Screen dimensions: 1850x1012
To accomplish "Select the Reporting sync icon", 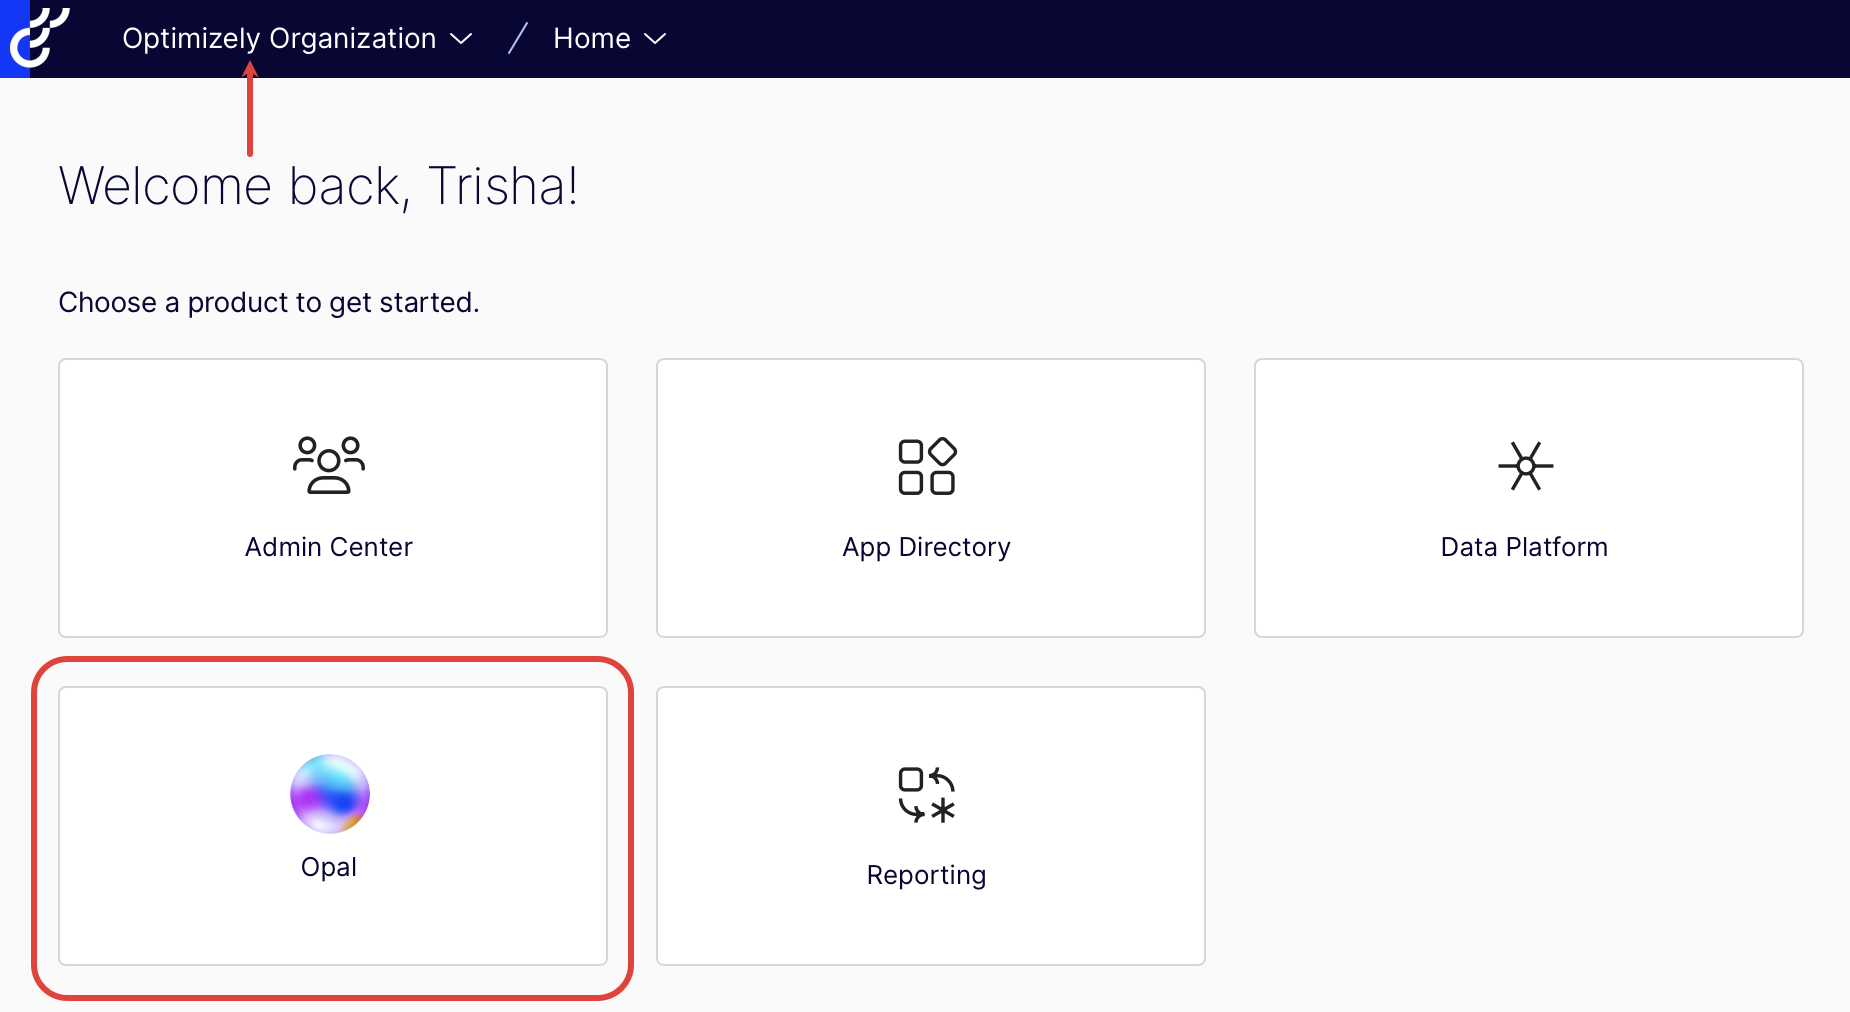I will [x=926, y=795].
